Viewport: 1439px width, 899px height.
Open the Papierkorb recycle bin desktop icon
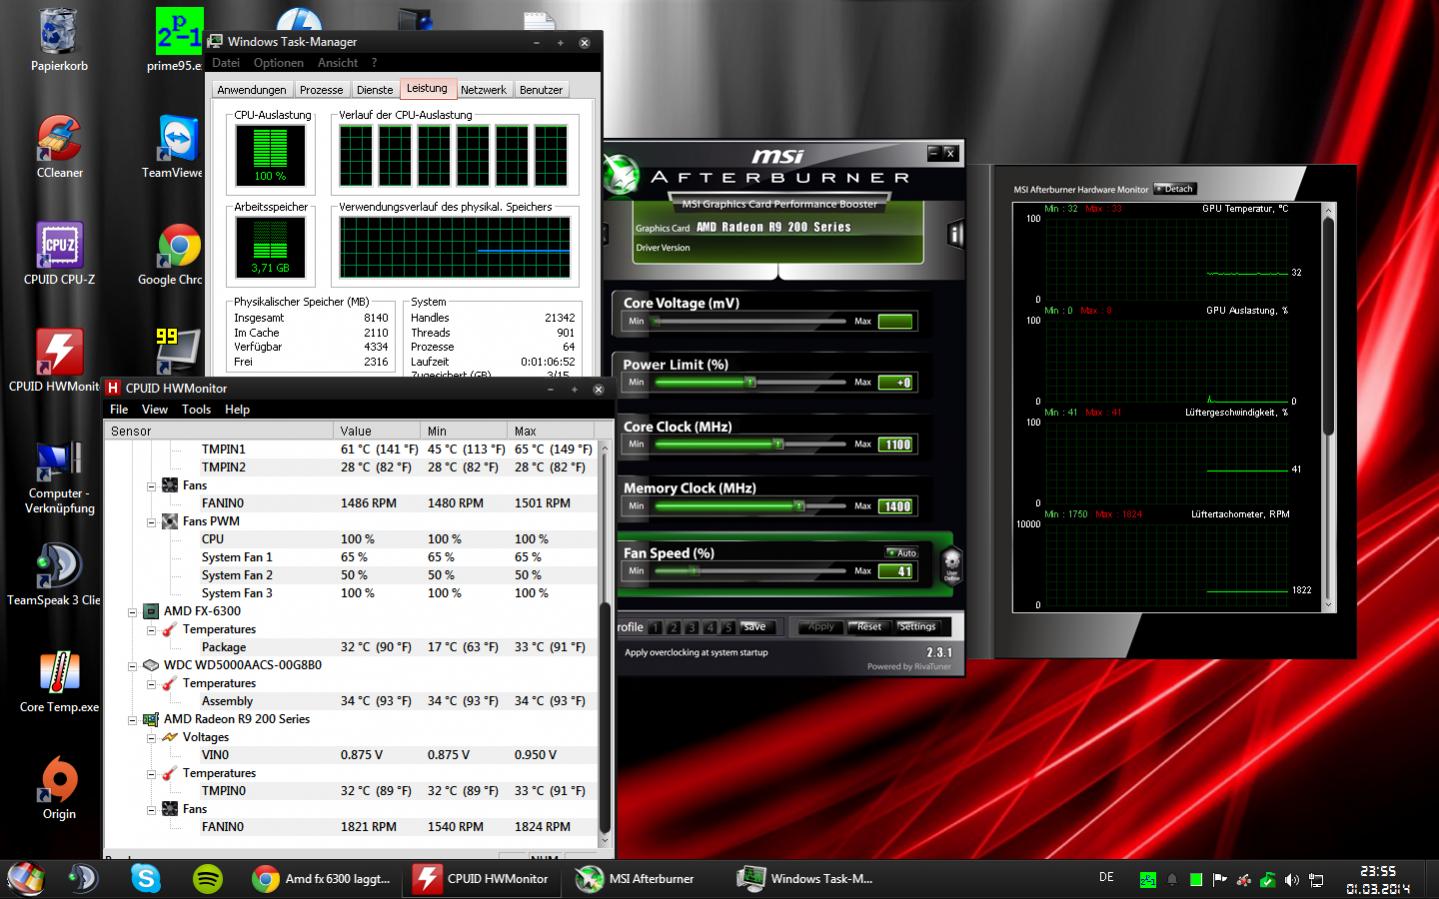(59, 40)
